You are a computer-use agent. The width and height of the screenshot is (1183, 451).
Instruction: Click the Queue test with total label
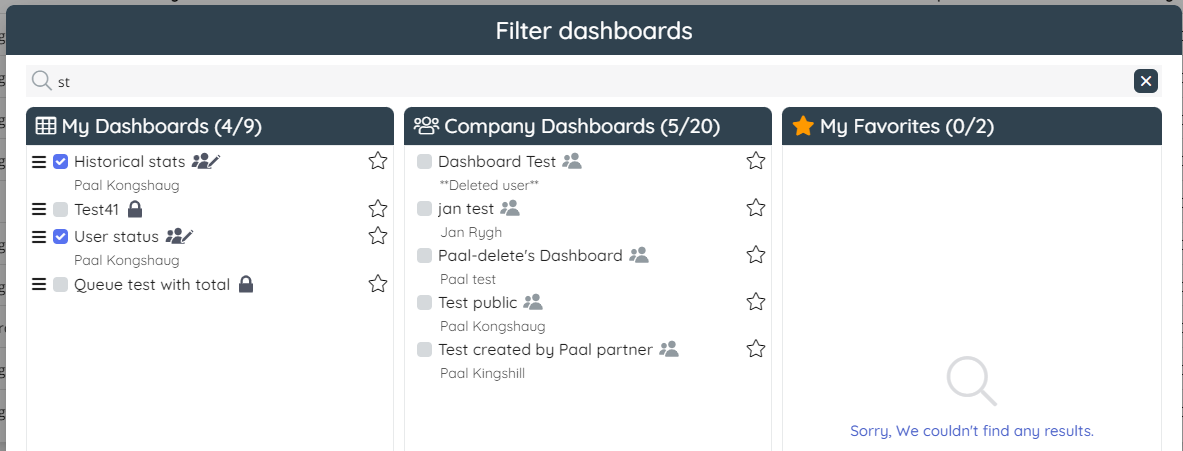(x=152, y=285)
